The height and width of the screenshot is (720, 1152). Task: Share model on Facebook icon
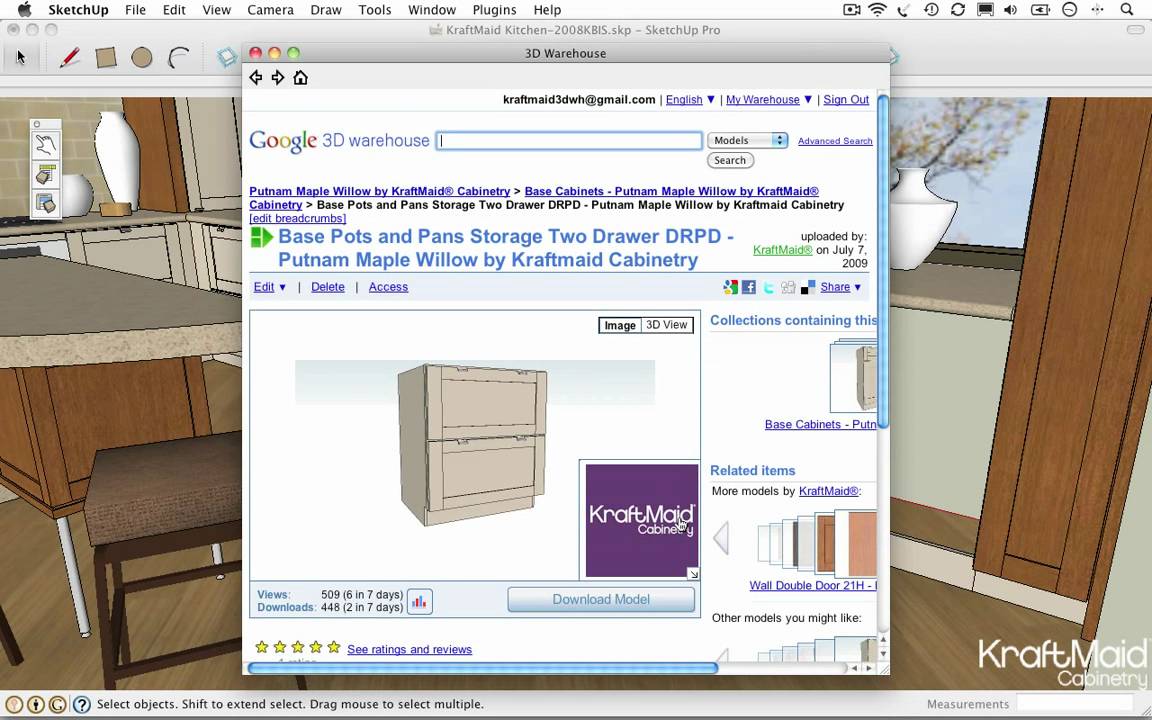tap(749, 287)
